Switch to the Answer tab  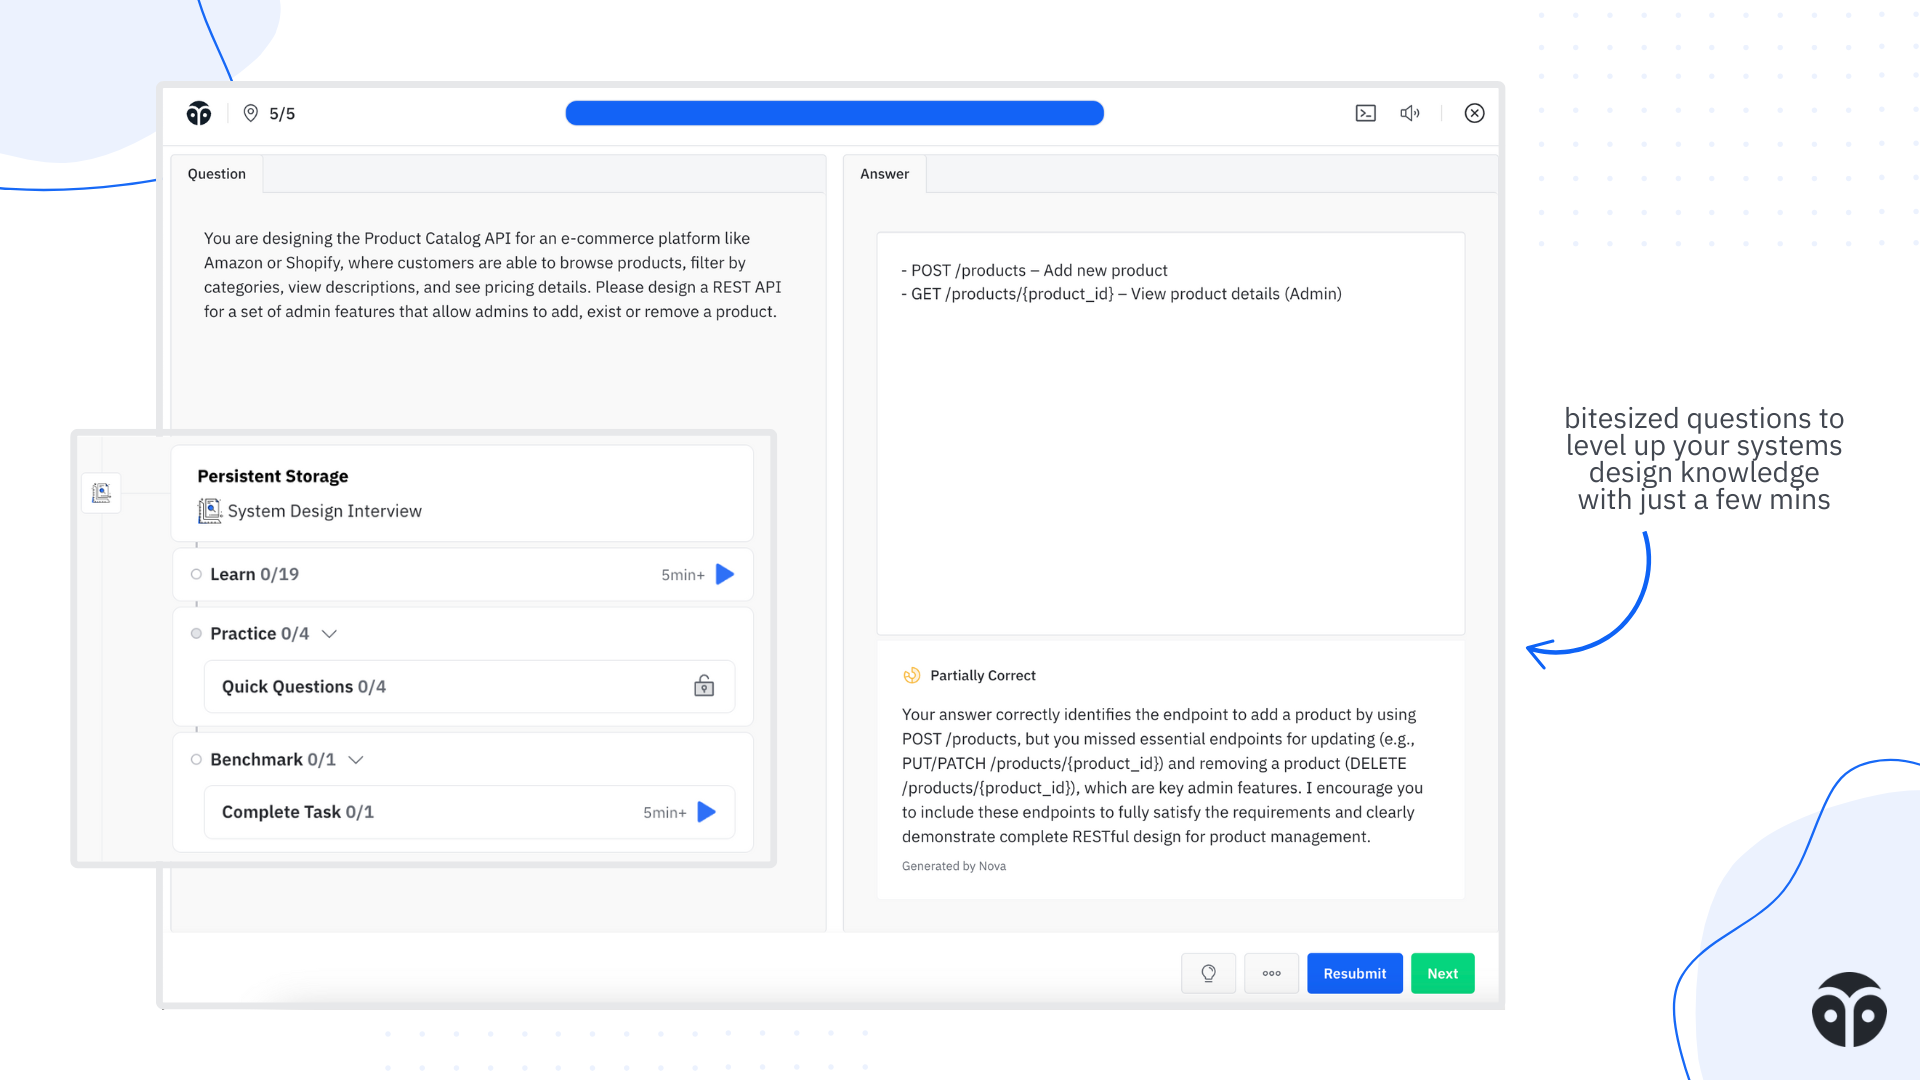pyautogui.click(x=884, y=174)
